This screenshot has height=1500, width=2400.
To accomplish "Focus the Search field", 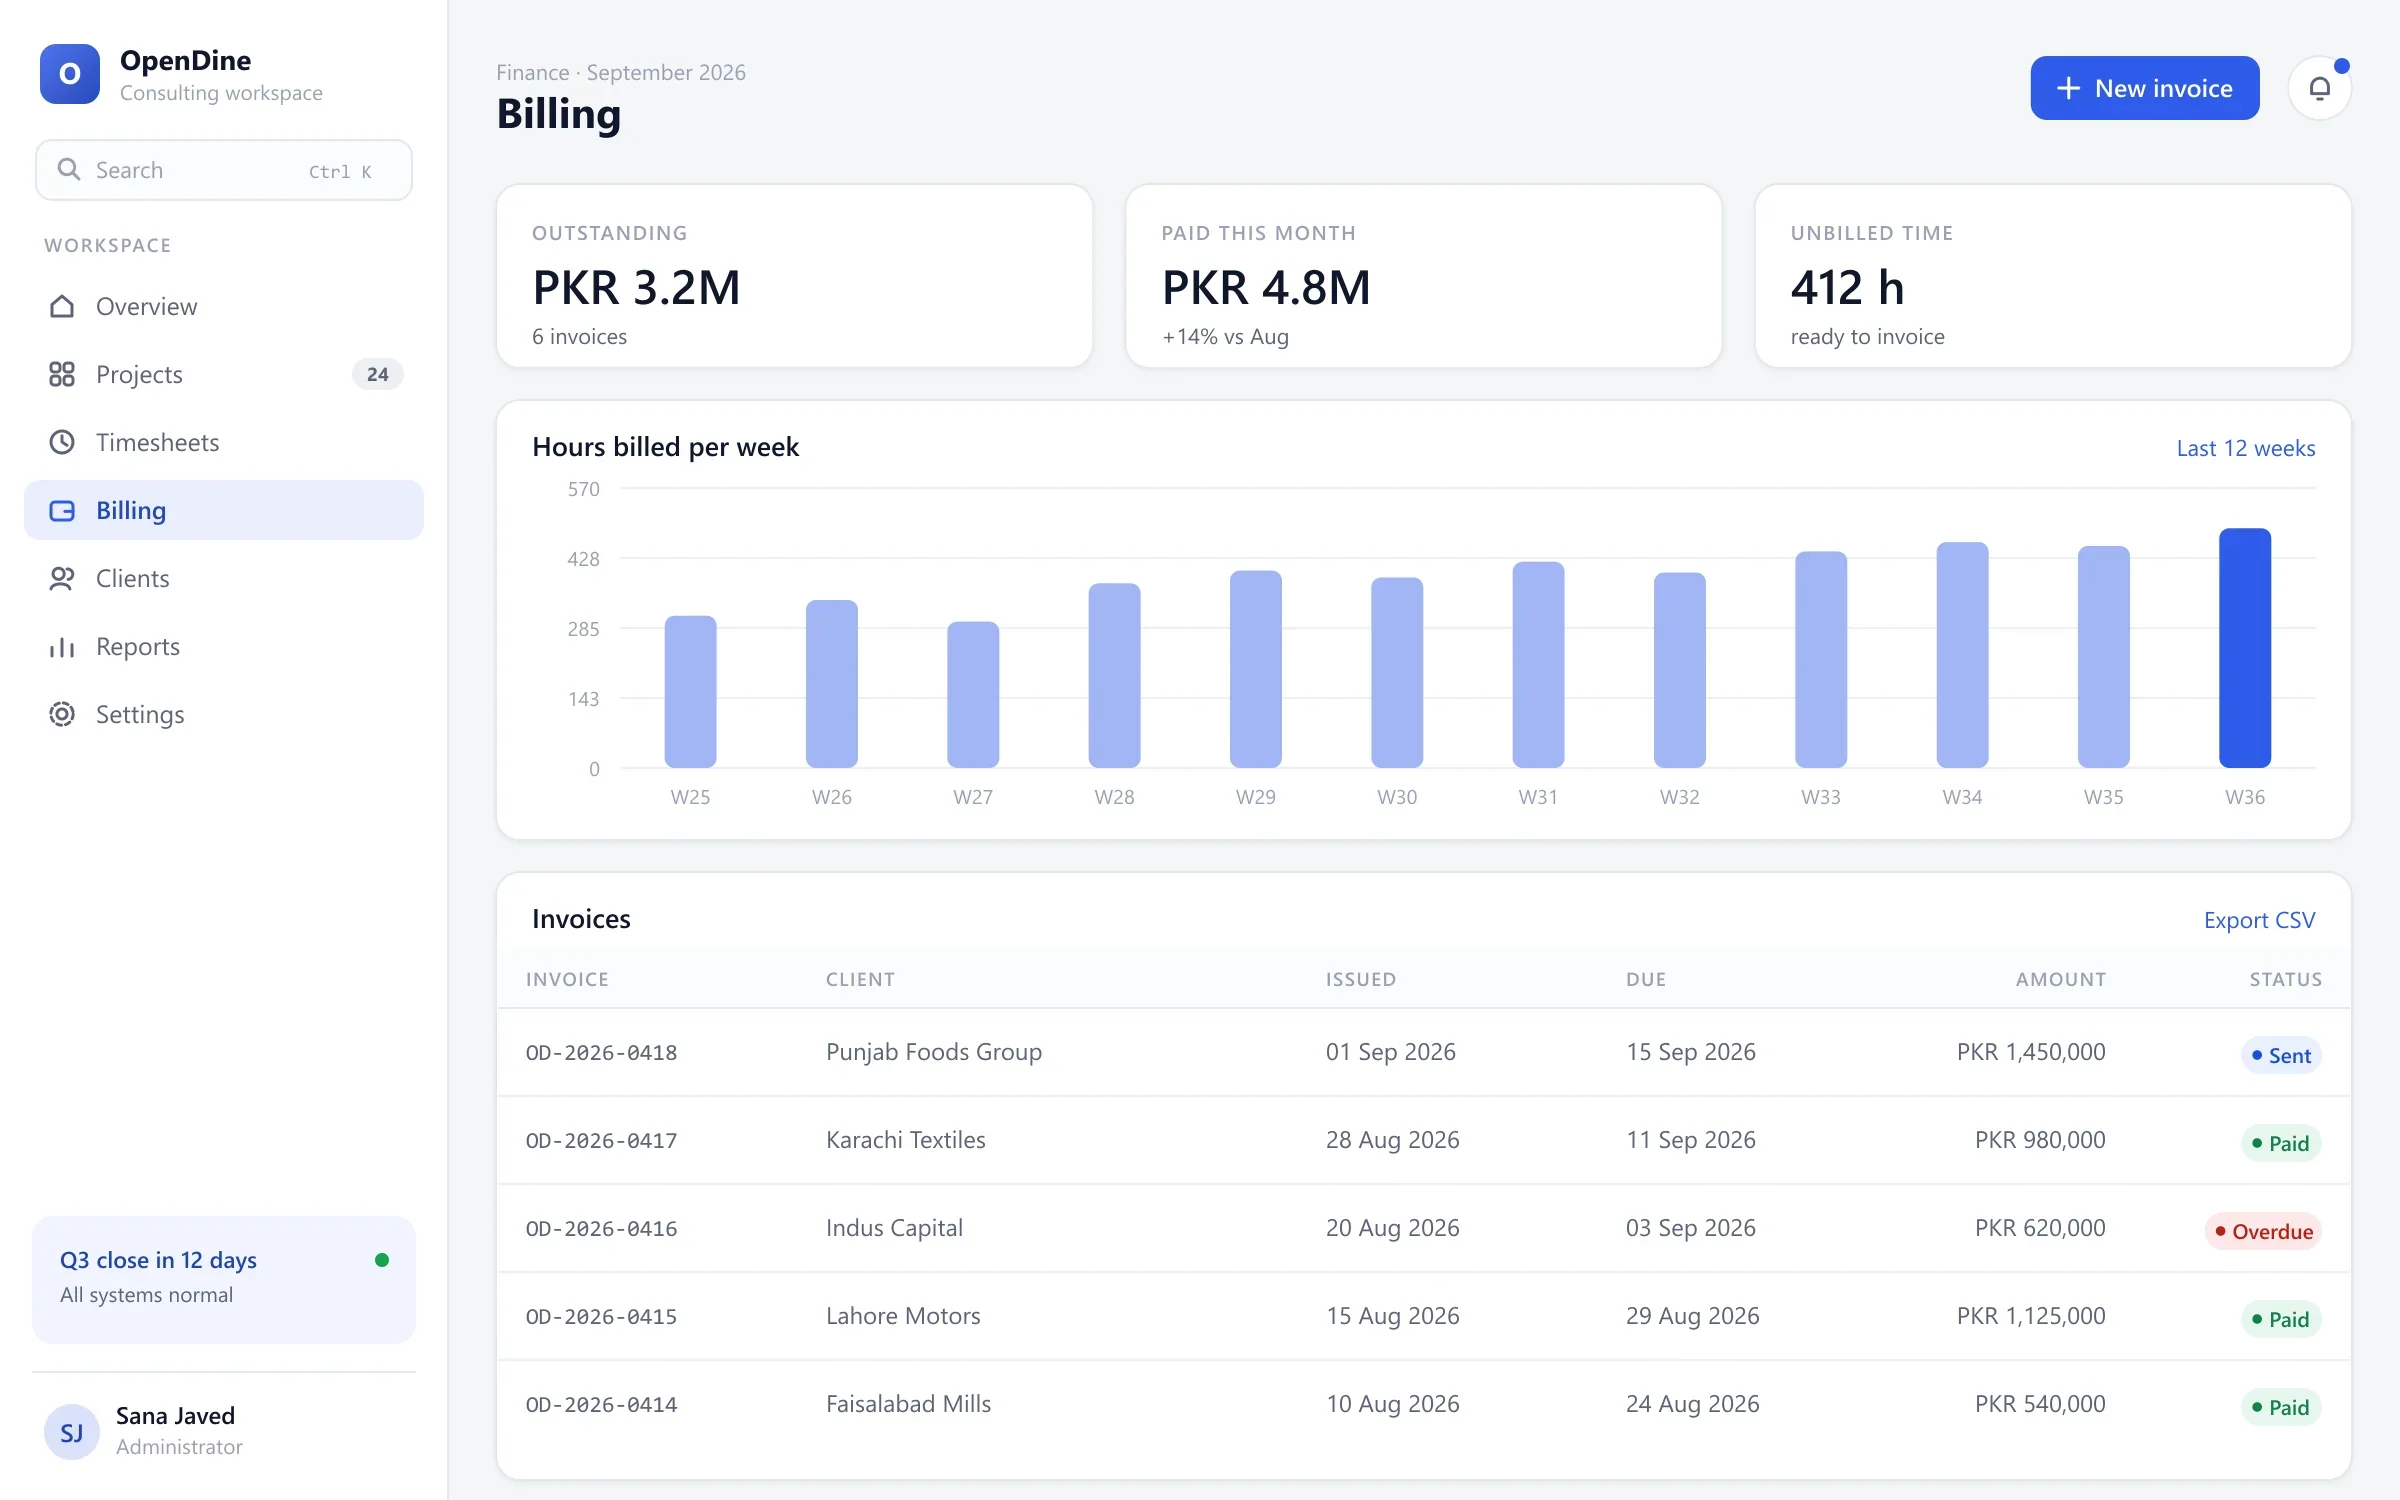I will [224, 170].
